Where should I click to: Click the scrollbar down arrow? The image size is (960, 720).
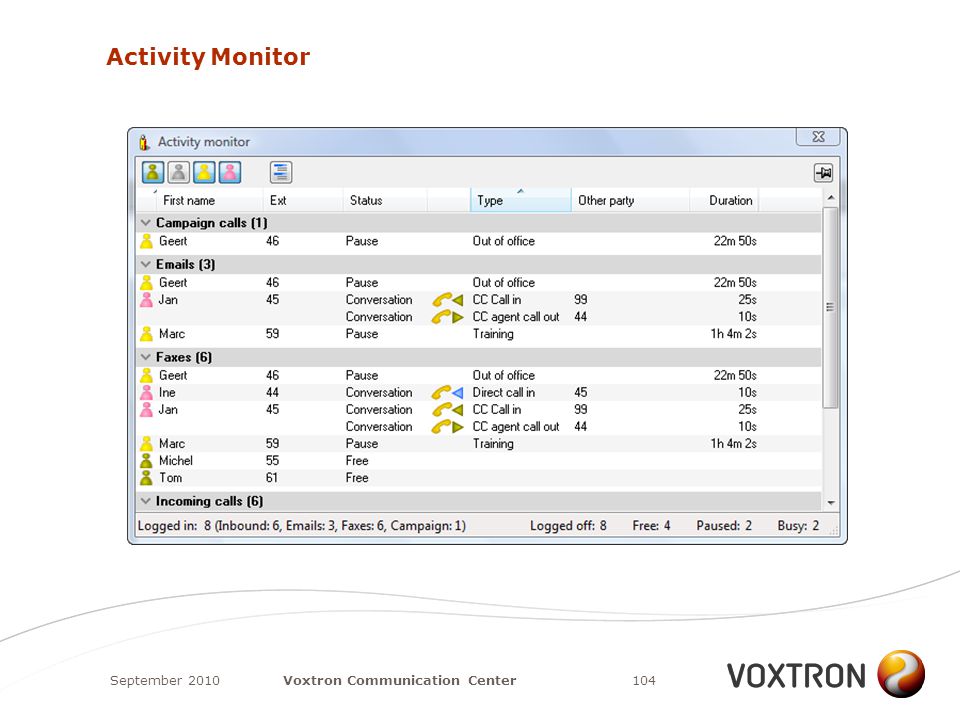click(831, 503)
